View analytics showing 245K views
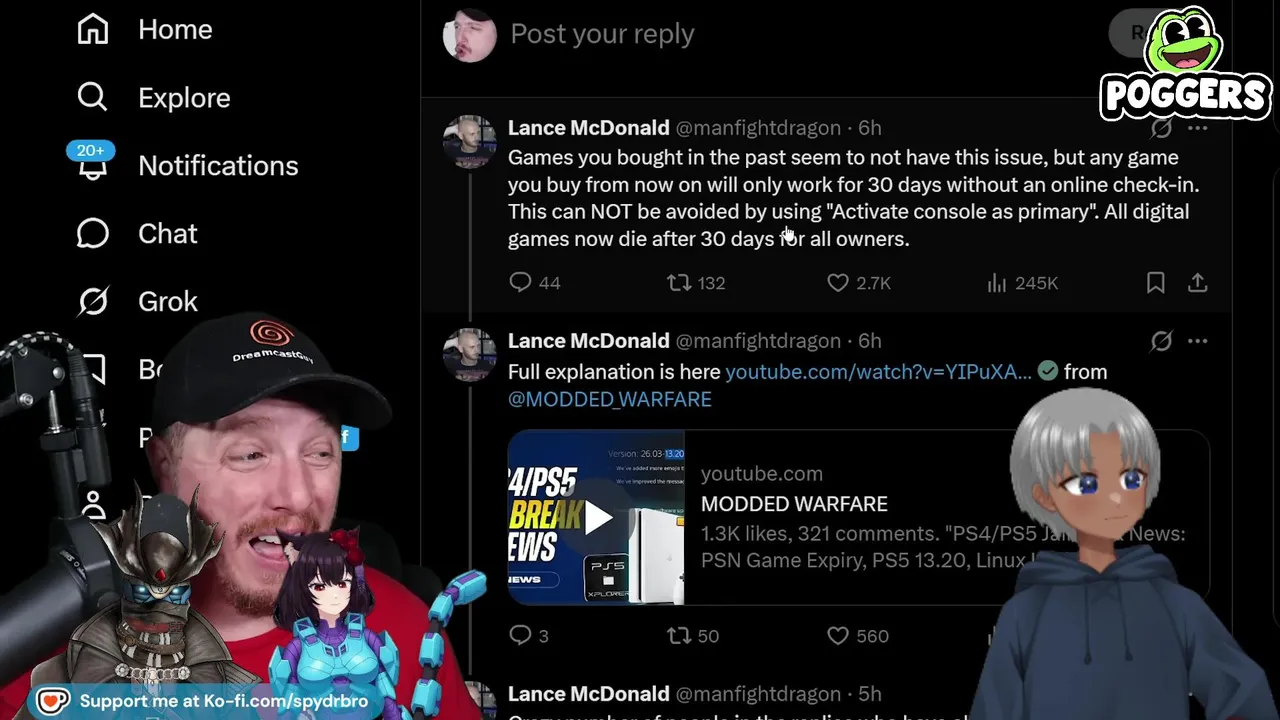Viewport: 1280px width, 720px height. (1022, 283)
